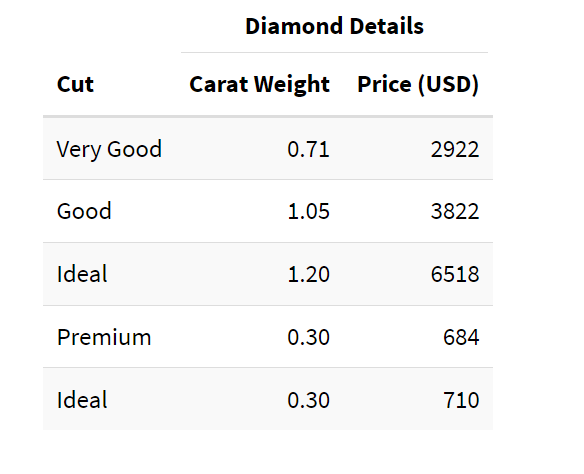This screenshot has width=584, height=474.
Task: Click the last row's 0.30 carat value
Action: [308, 400]
